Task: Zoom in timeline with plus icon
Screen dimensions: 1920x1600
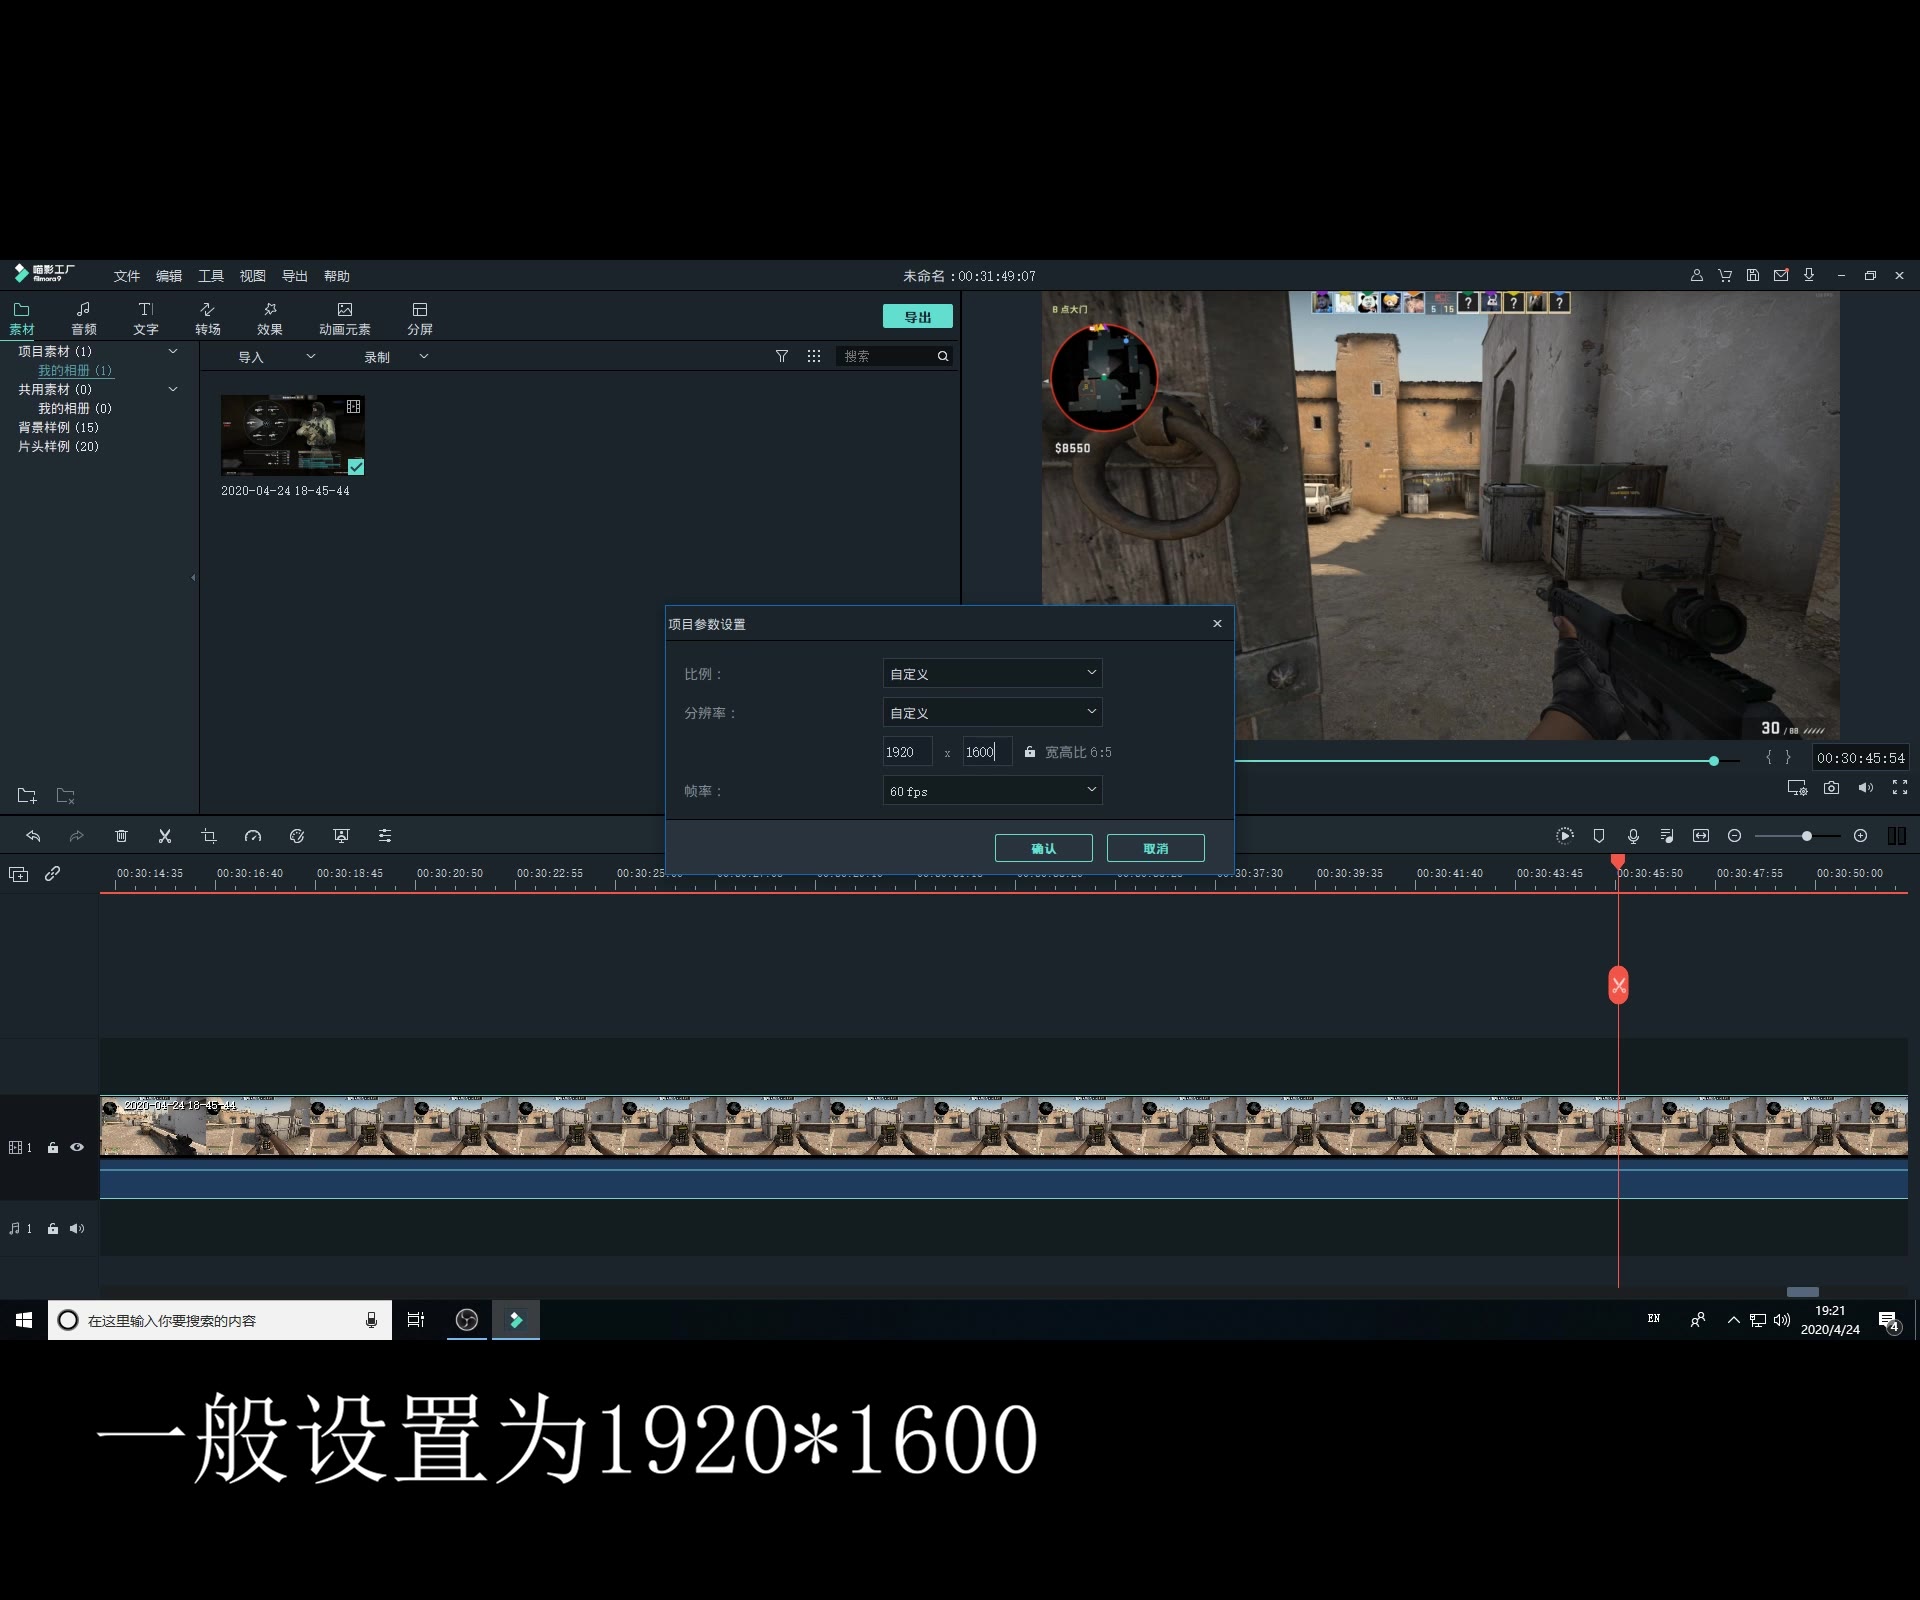Action: [1860, 836]
